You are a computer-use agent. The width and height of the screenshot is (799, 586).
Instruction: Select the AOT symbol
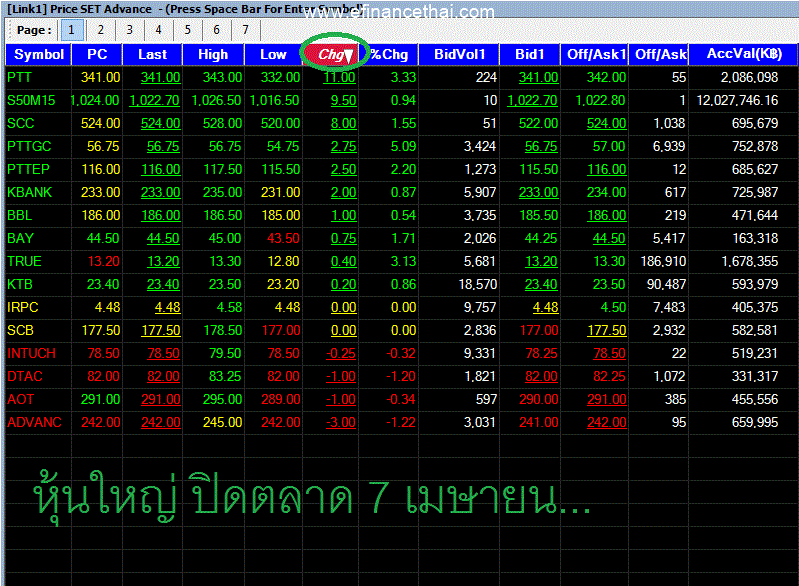tap(20, 399)
